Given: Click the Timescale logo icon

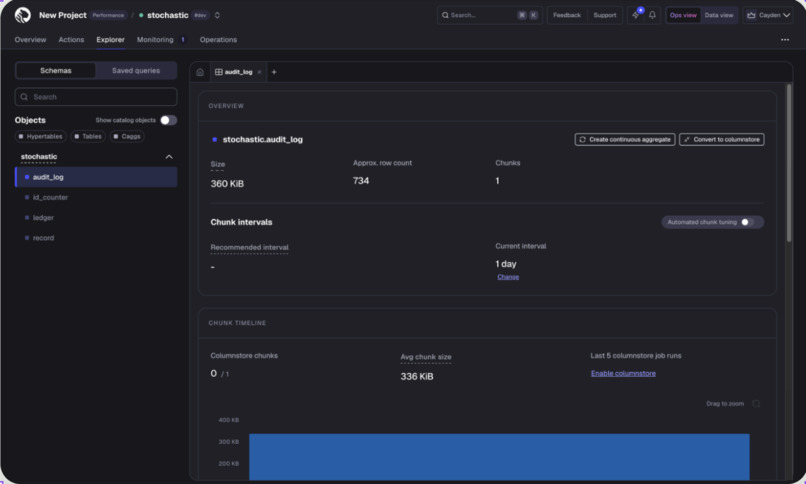Looking at the screenshot, I should pyautogui.click(x=23, y=15).
